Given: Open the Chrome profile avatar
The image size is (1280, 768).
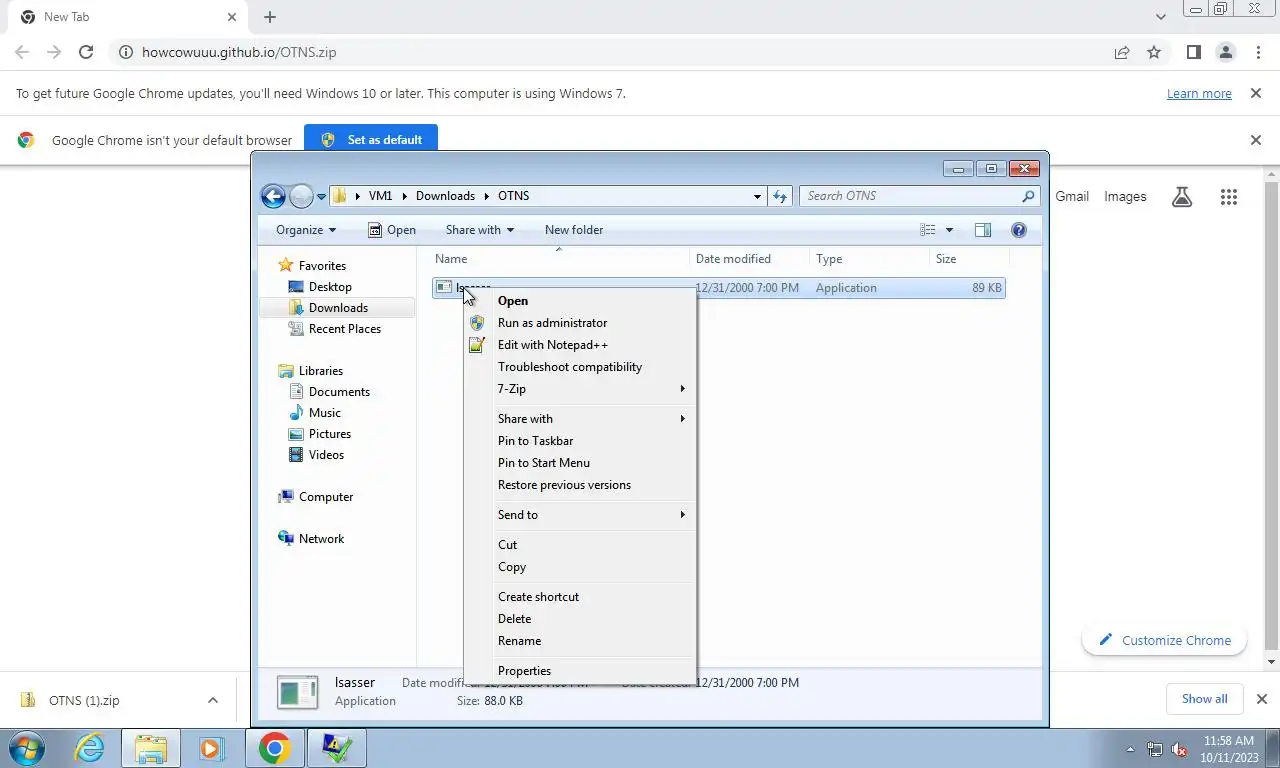Looking at the screenshot, I should pyautogui.click(x=1225, y=52).
